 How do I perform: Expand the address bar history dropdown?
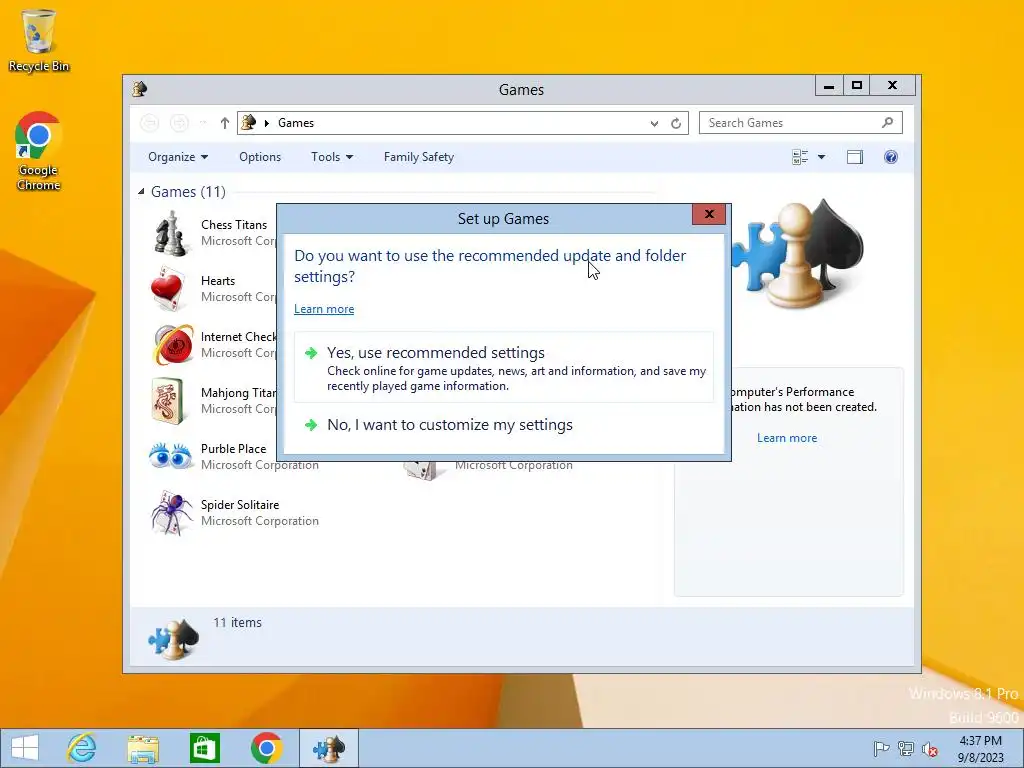654,123
